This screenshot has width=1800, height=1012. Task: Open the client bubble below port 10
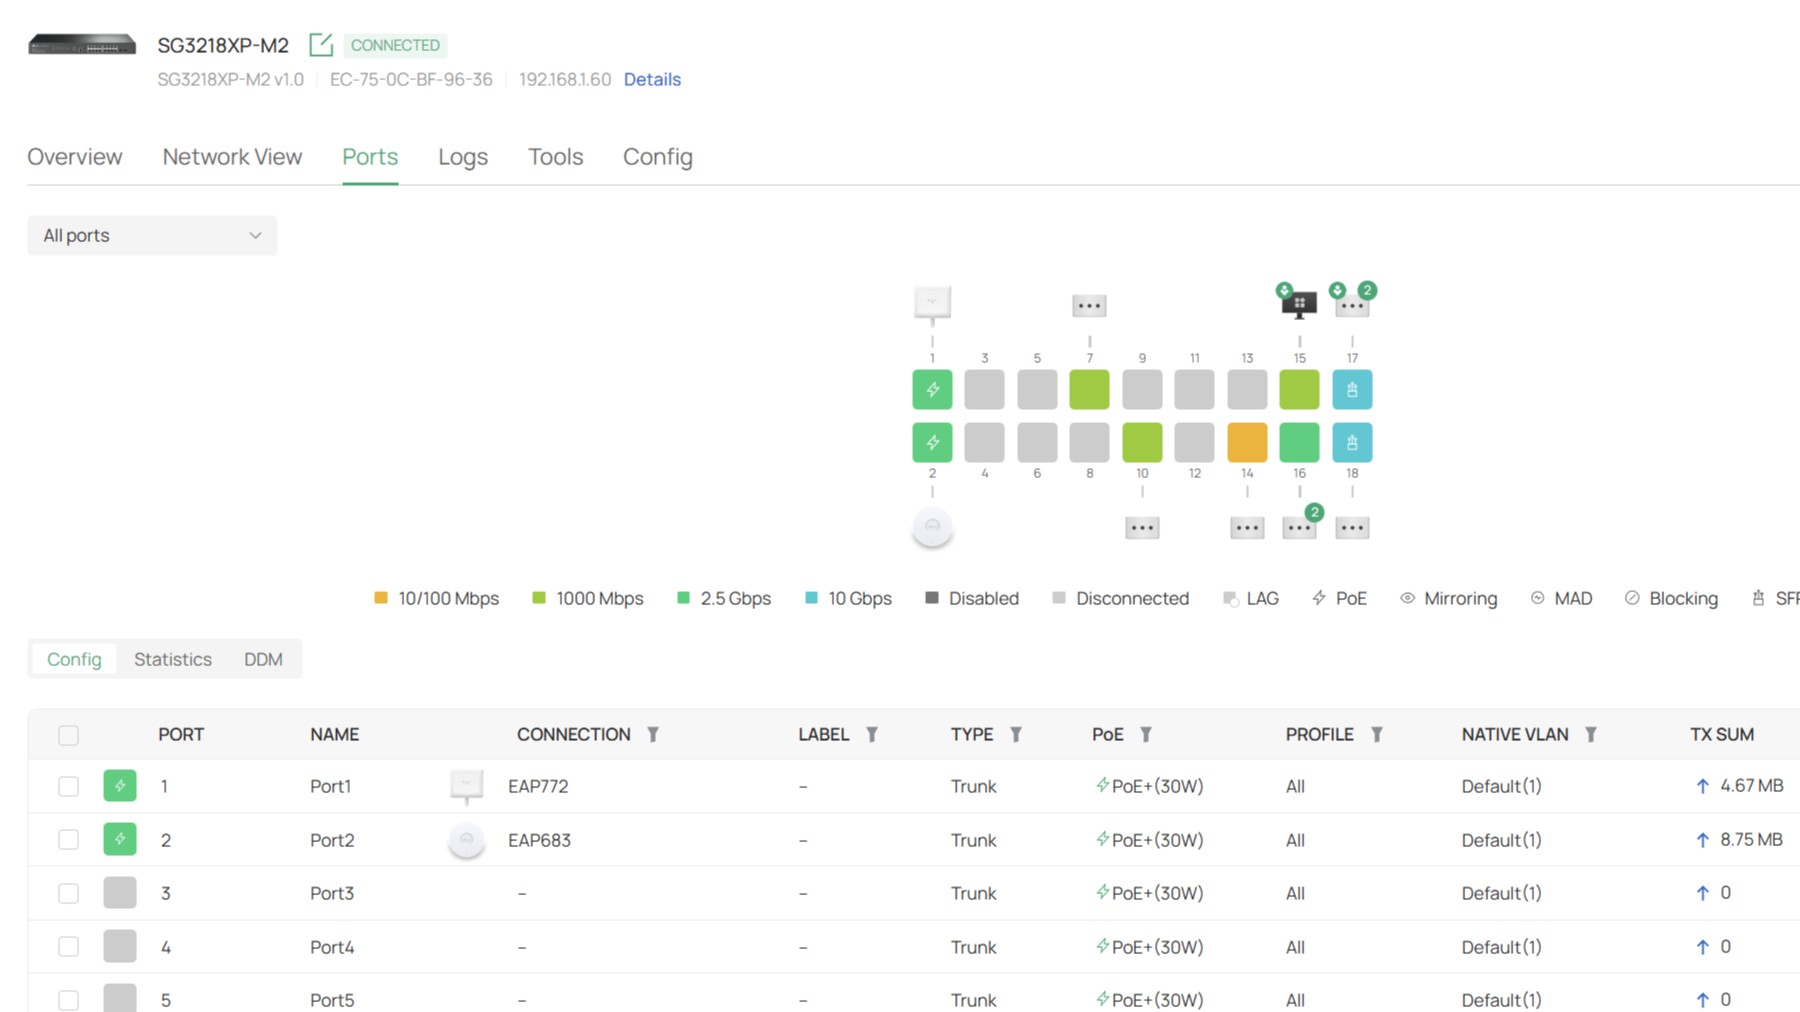[x=1142, y=528]
